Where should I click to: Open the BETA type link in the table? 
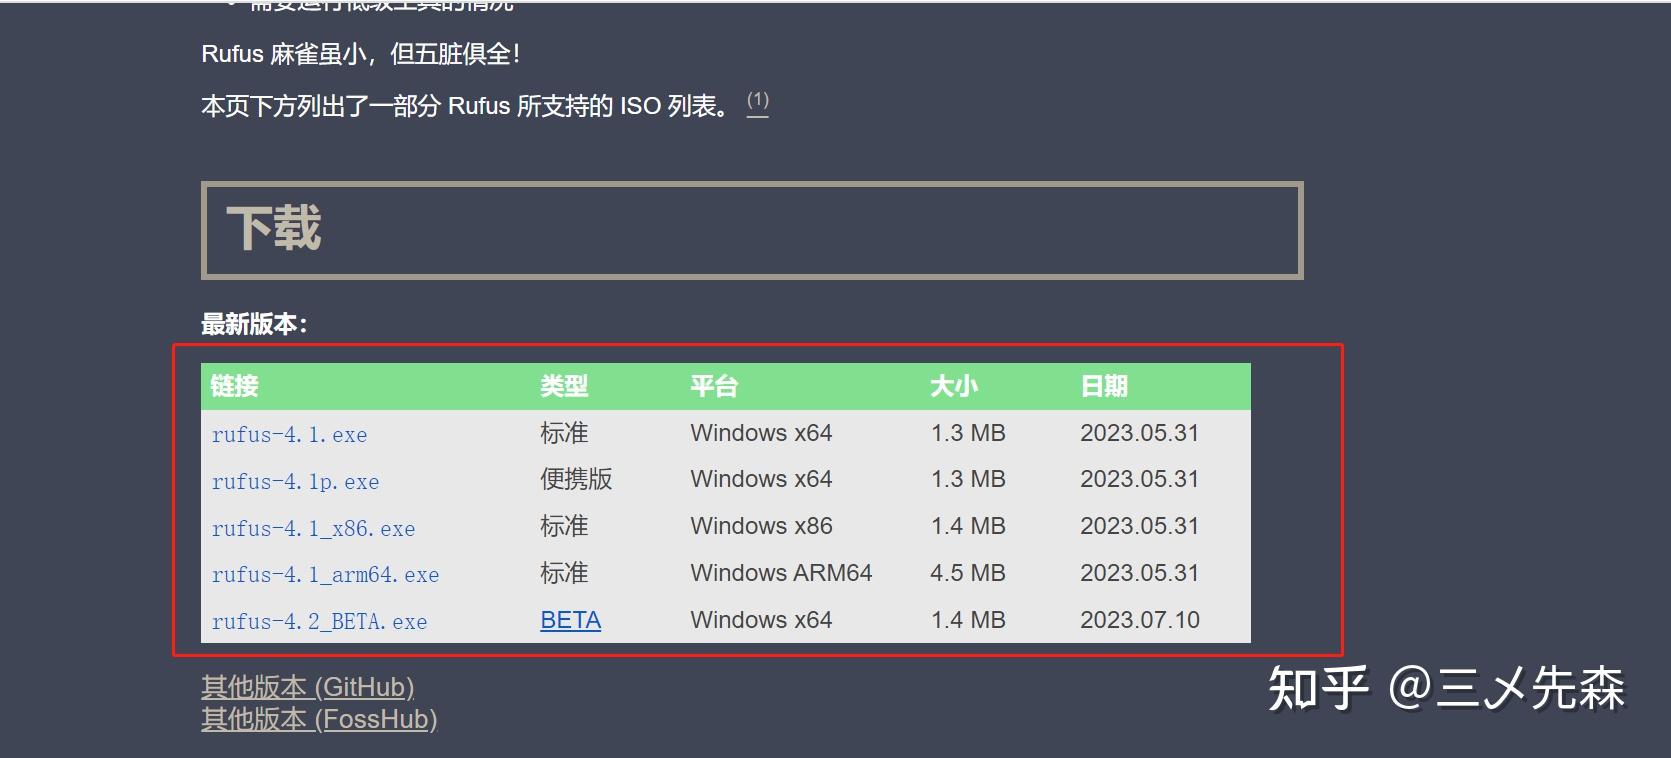[x=569, y=620]
